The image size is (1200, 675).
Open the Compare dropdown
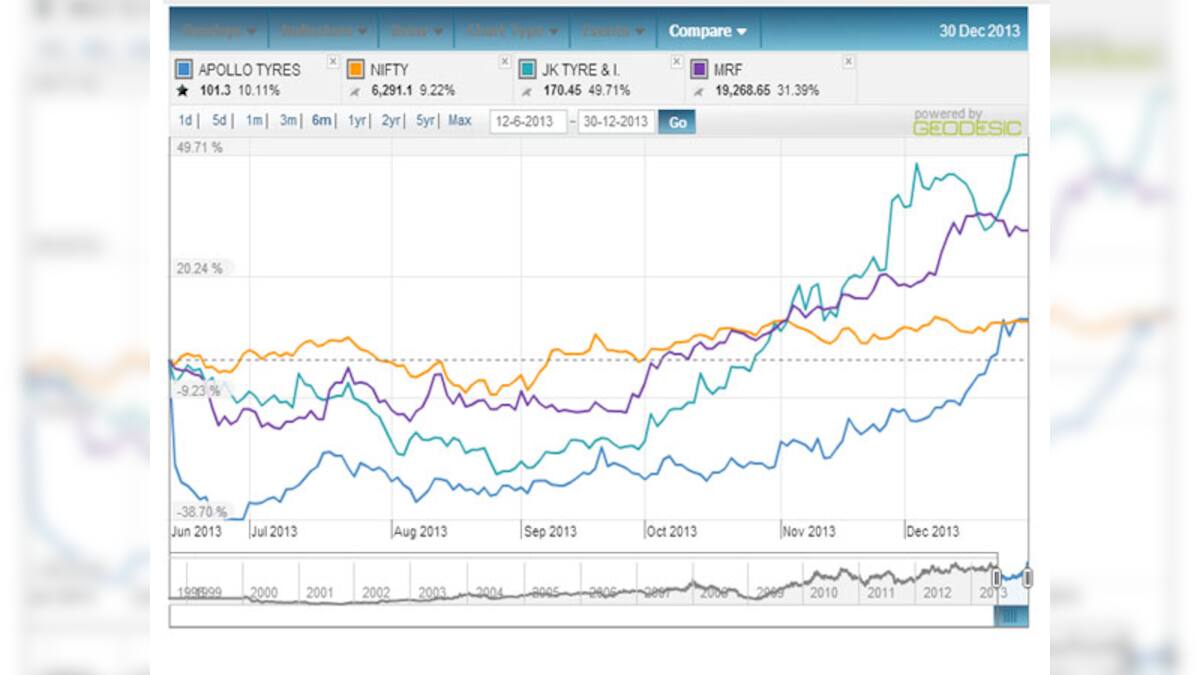click(x=703, y=31)
